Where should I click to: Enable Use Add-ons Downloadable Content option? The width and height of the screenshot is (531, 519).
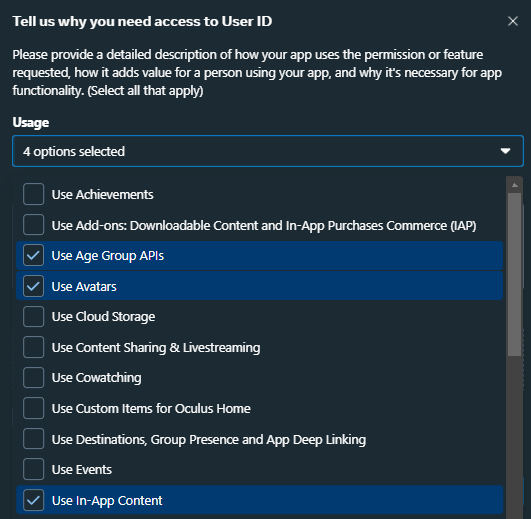pyautogui.click(x=34, y=224)
